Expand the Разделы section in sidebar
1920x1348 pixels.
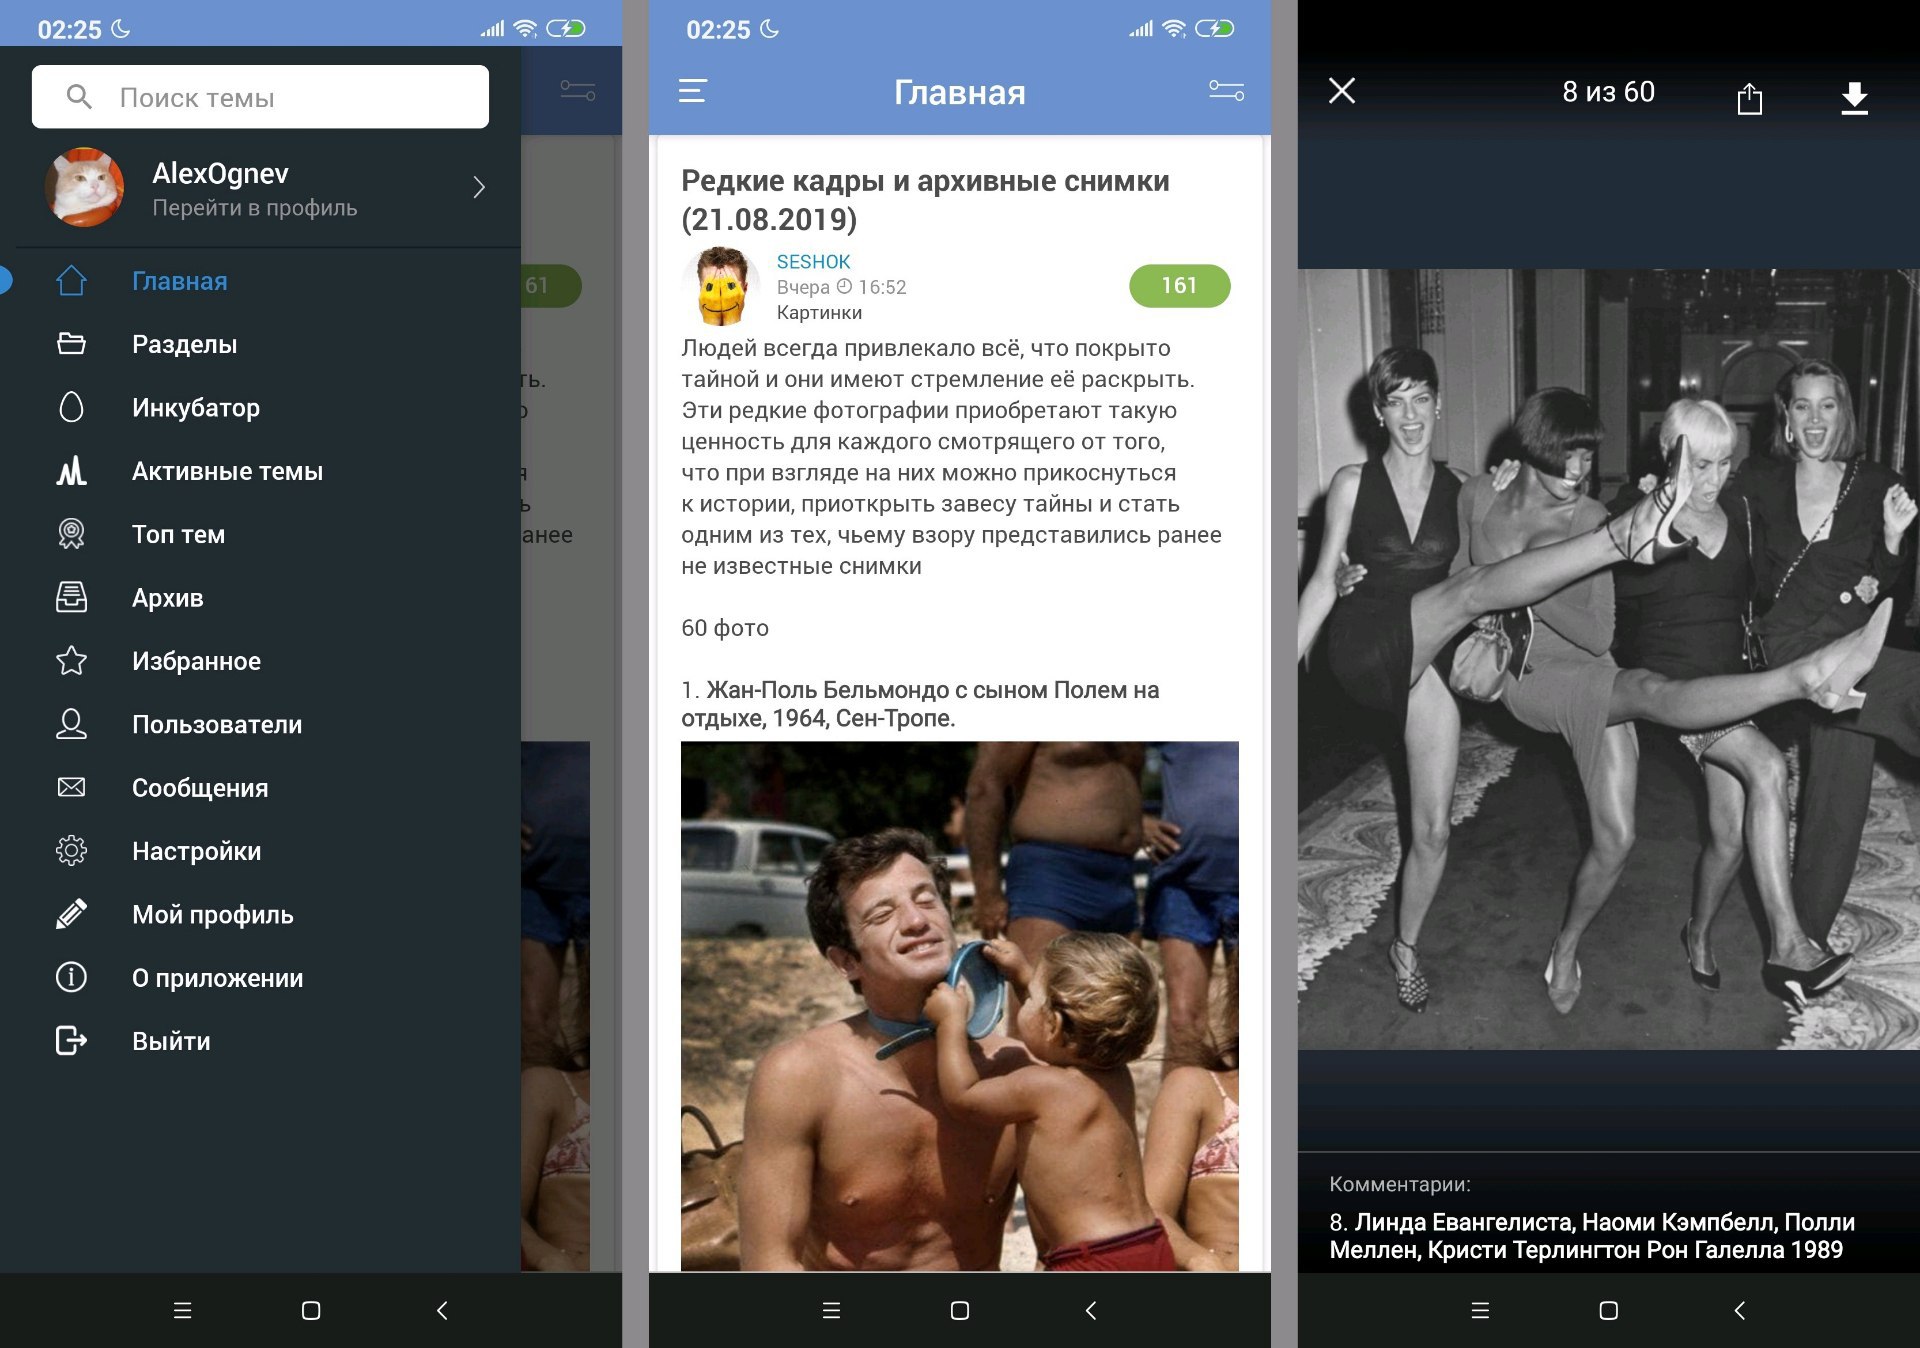[182, 344]
